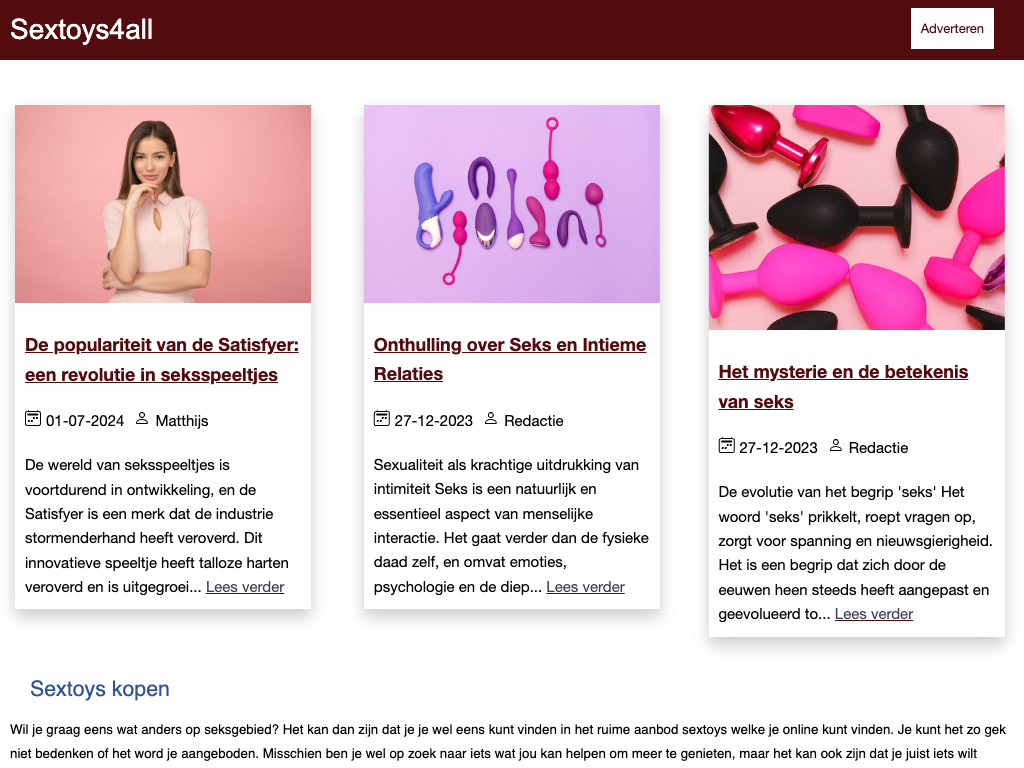Click Lees verder under the Satisfyer article
The image size is (1024, 768).
tap(245, 587)
